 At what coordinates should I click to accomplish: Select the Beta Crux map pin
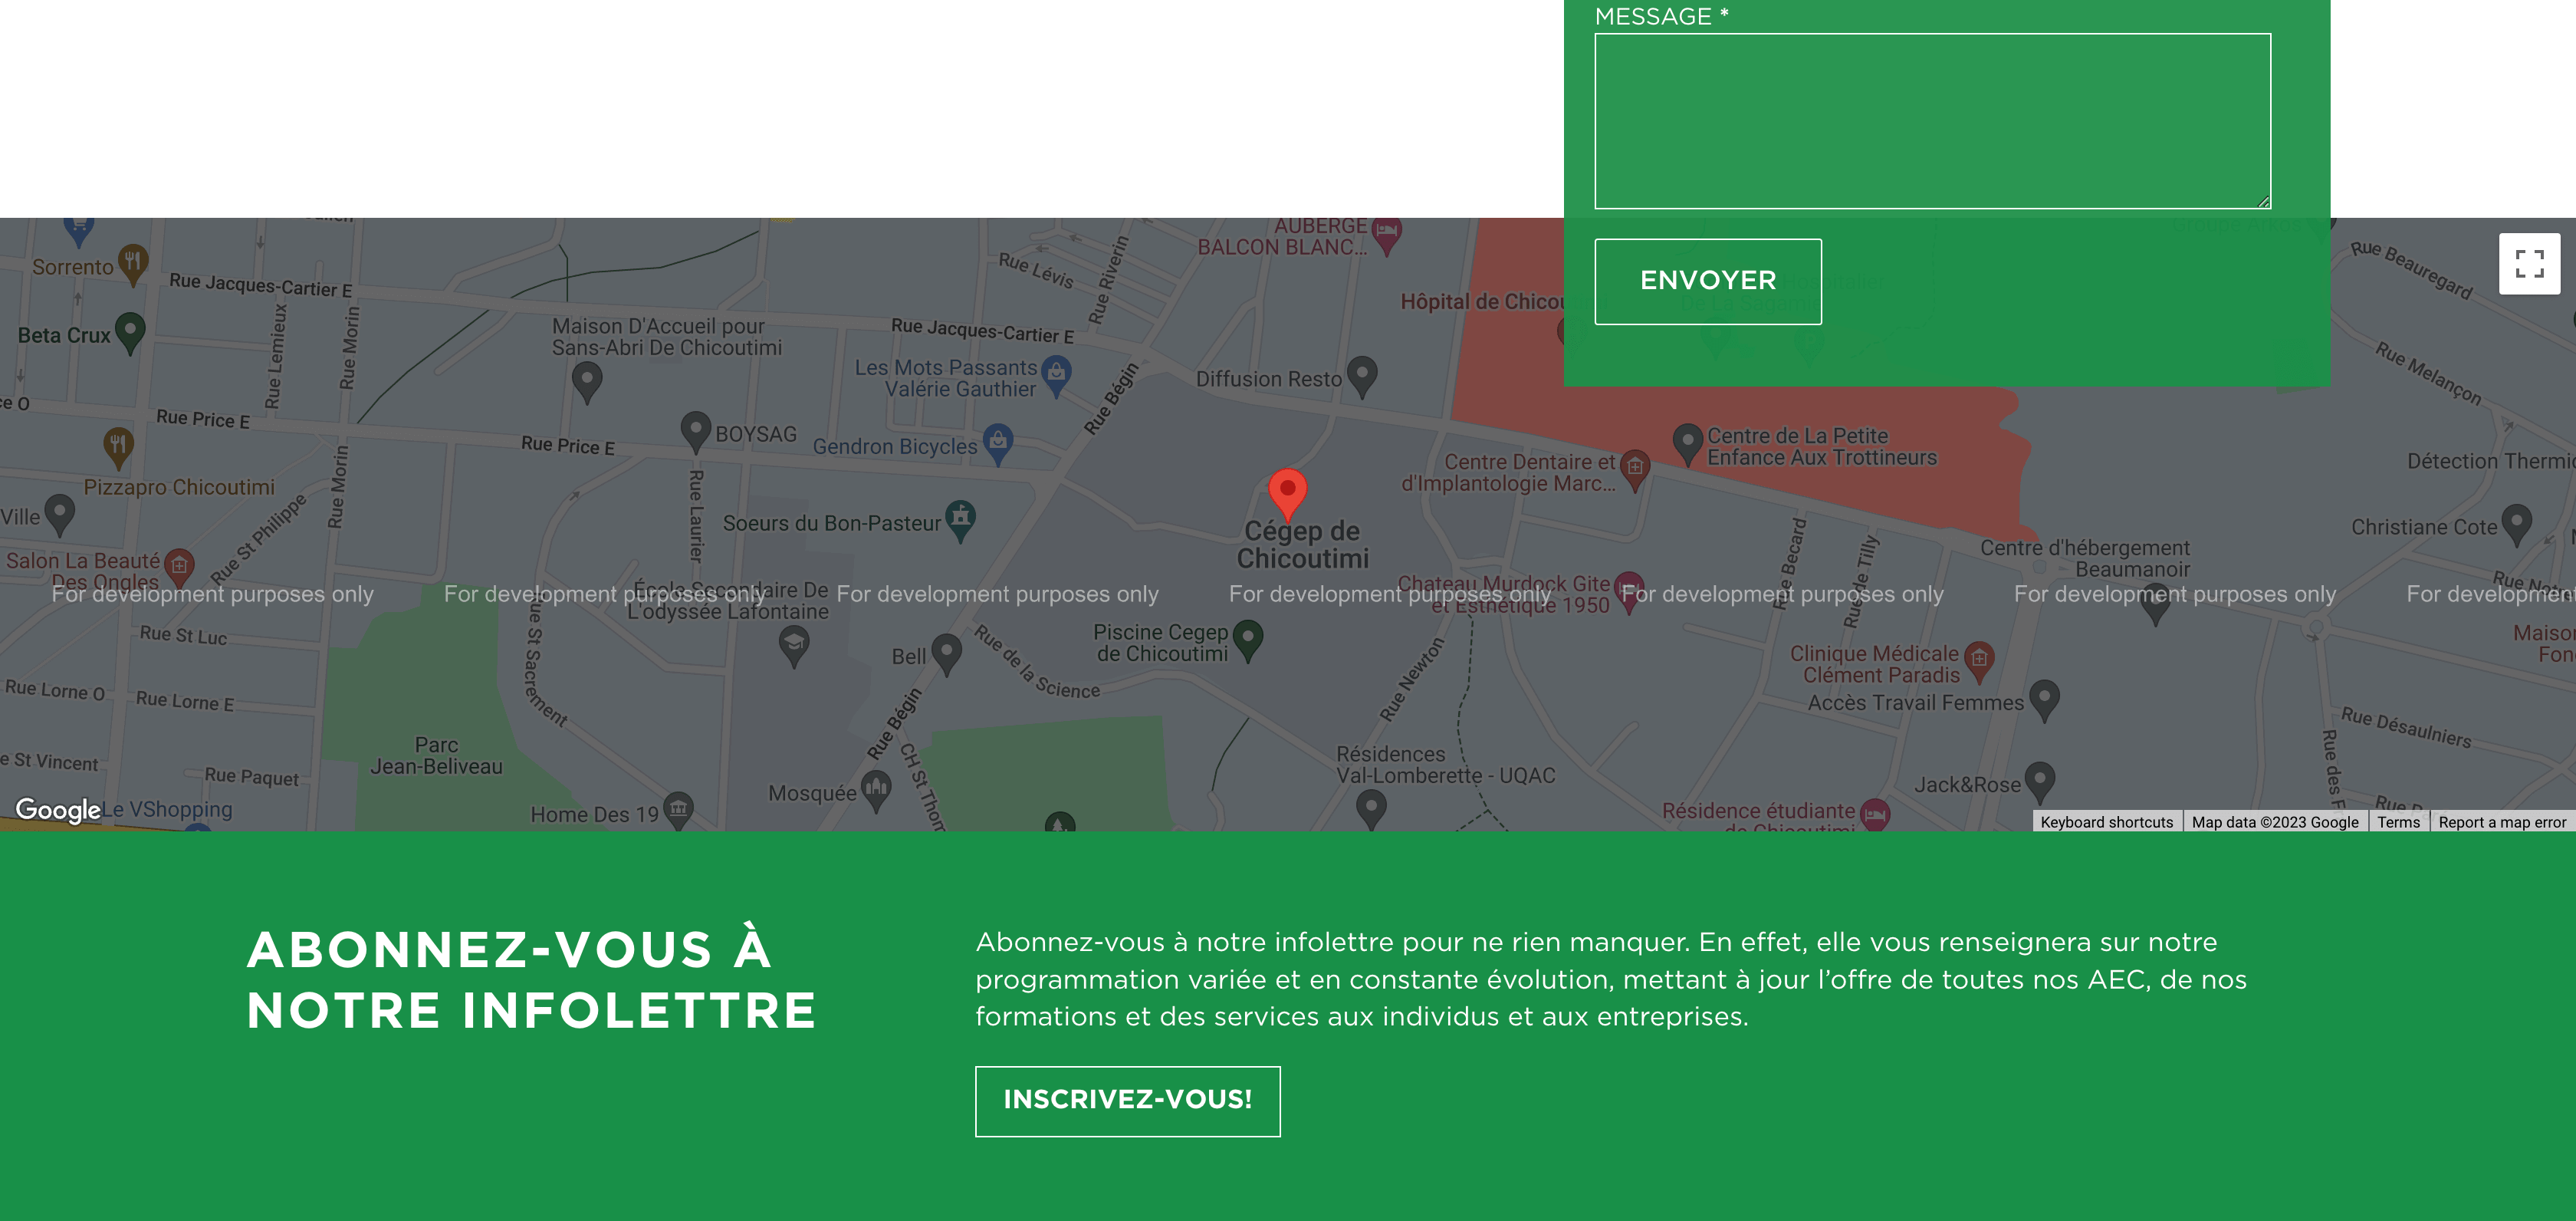click(130, 334)
